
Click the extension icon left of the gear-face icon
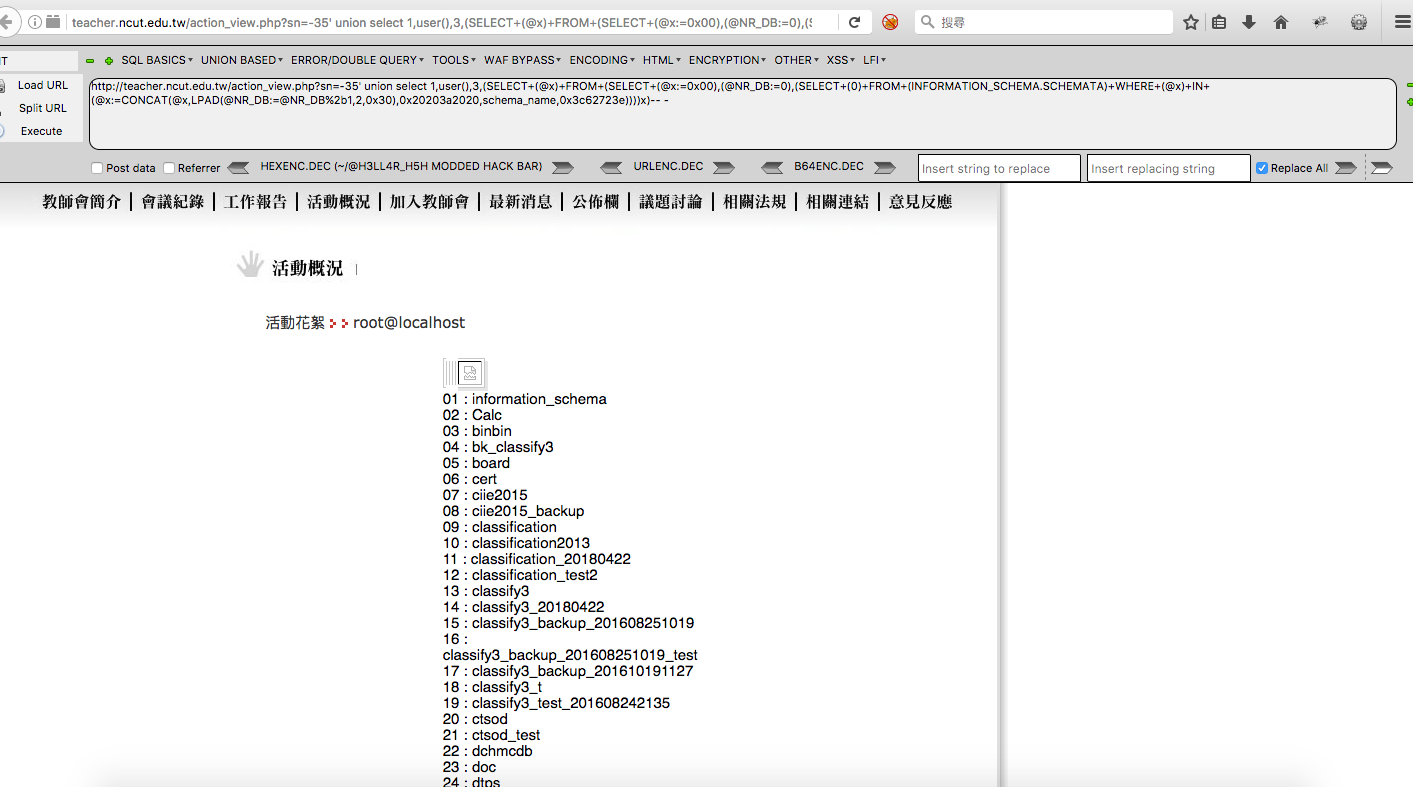pyautogui.click(x=1321, y=22)
